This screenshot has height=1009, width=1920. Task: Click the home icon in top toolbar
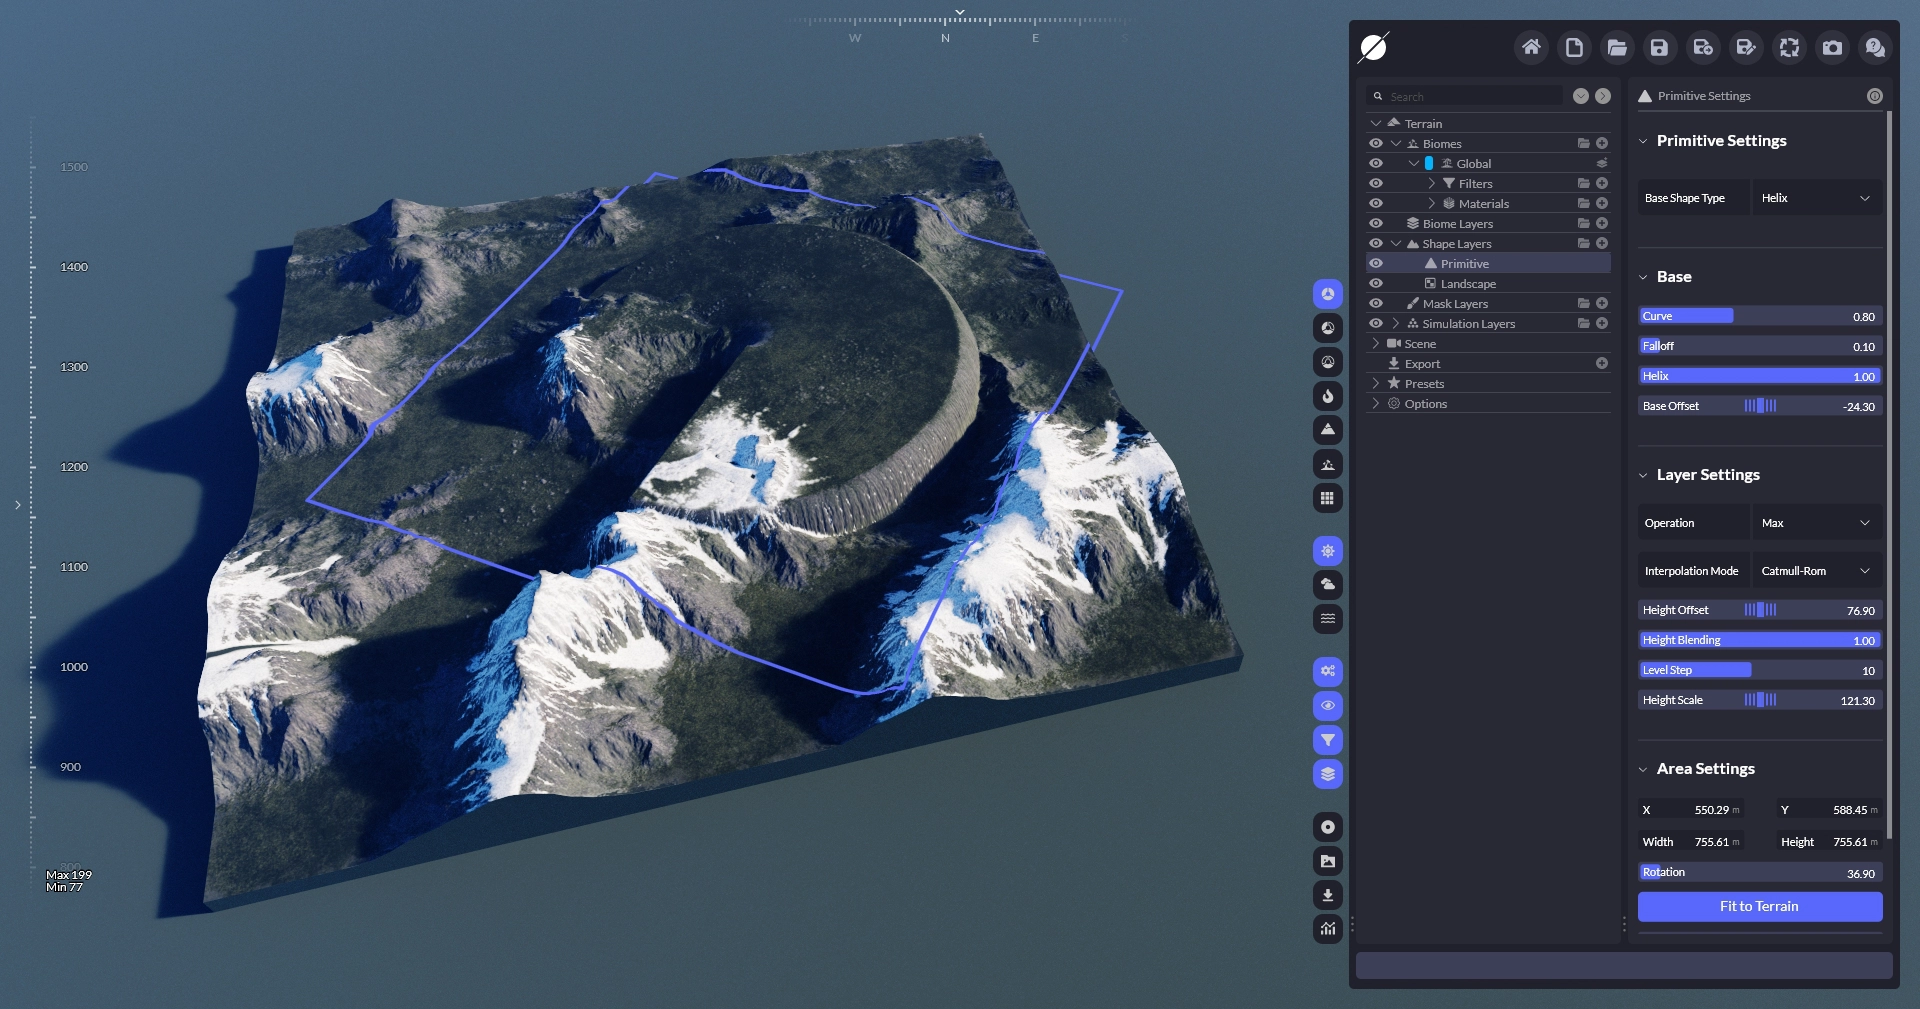click(x=1531, y=47)
